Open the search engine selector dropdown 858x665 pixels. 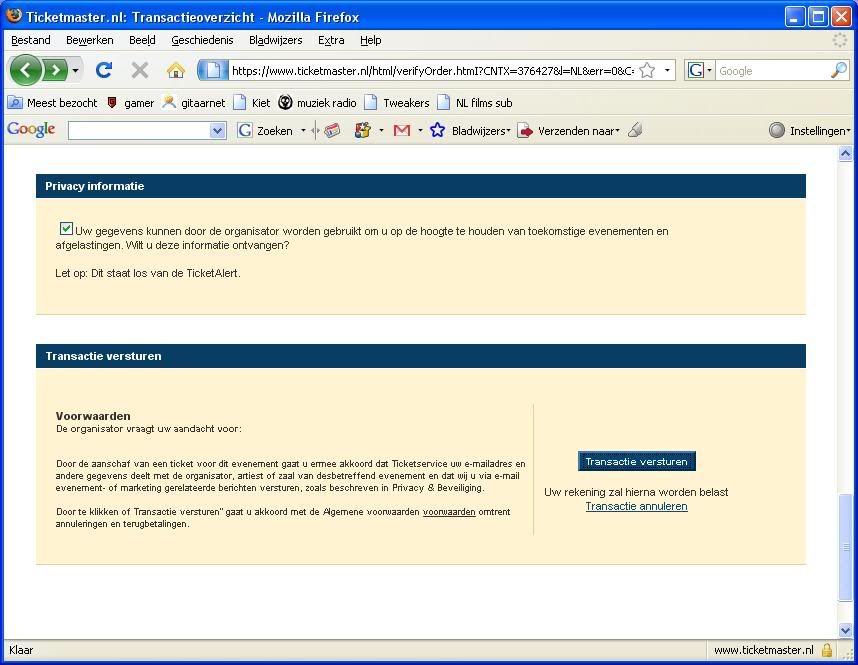point(709,71)
